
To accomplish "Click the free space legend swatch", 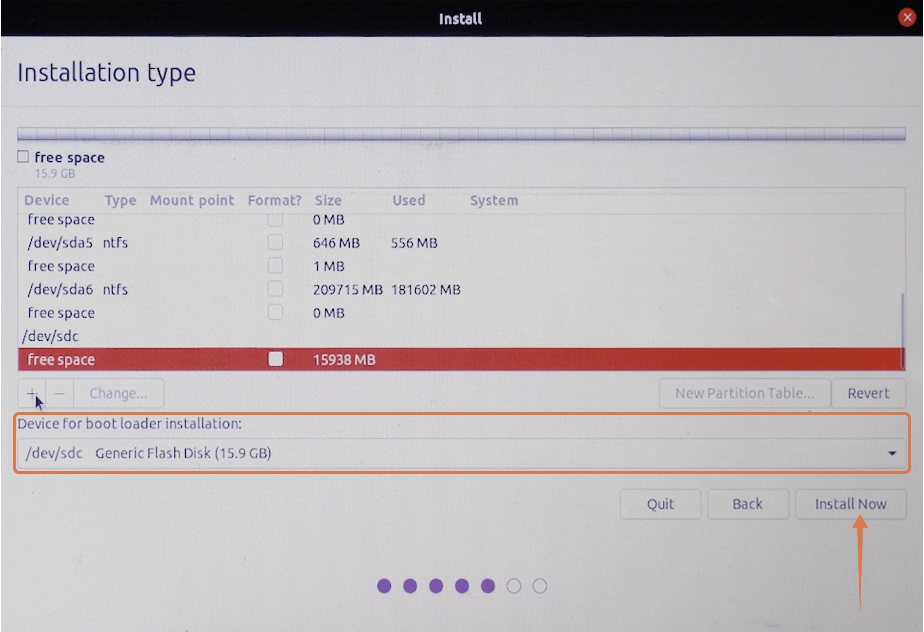I will pyautogui.click(x=23, y=157).
